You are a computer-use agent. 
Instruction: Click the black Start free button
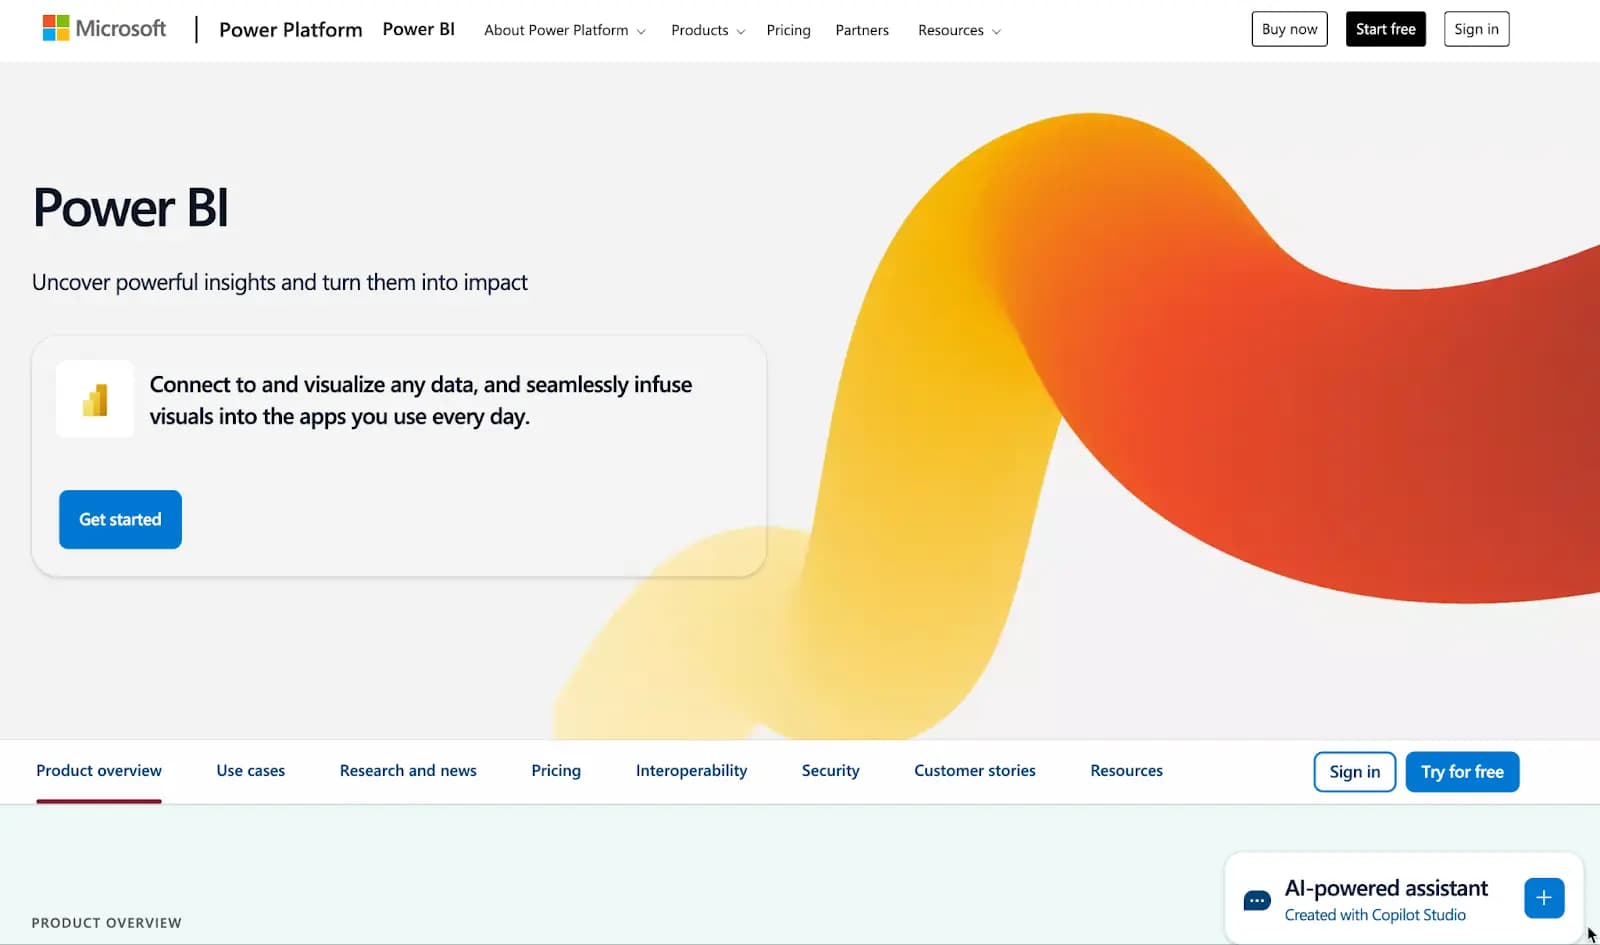pos(1385,29)
